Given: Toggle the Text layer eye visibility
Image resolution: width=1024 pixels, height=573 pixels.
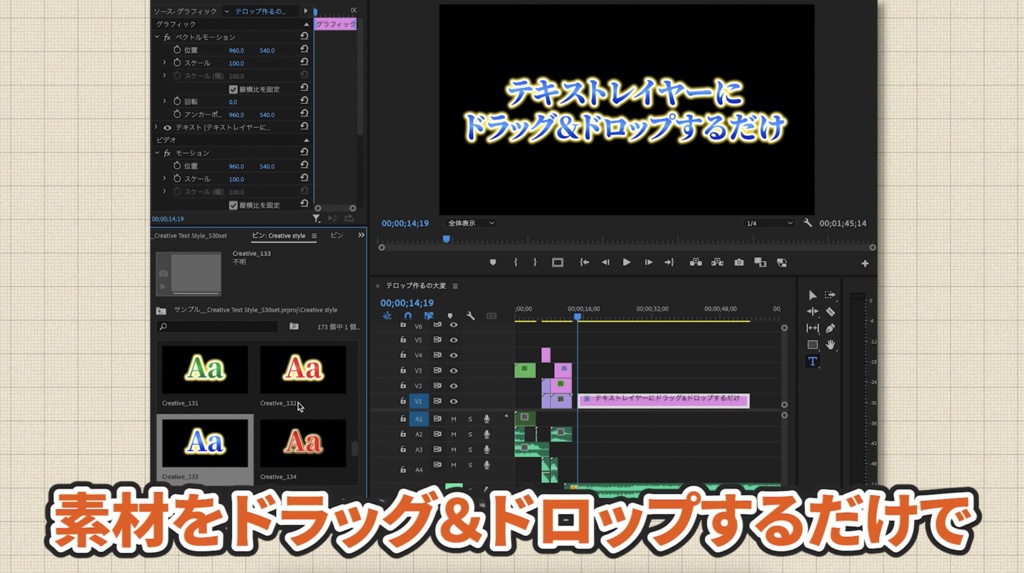Looking at the screenshot, I should tap(167, 127).
